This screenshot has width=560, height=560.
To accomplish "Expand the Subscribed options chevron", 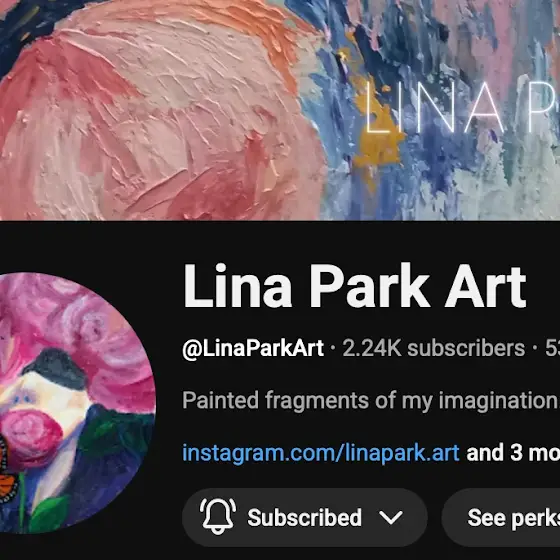I will 391,517.
